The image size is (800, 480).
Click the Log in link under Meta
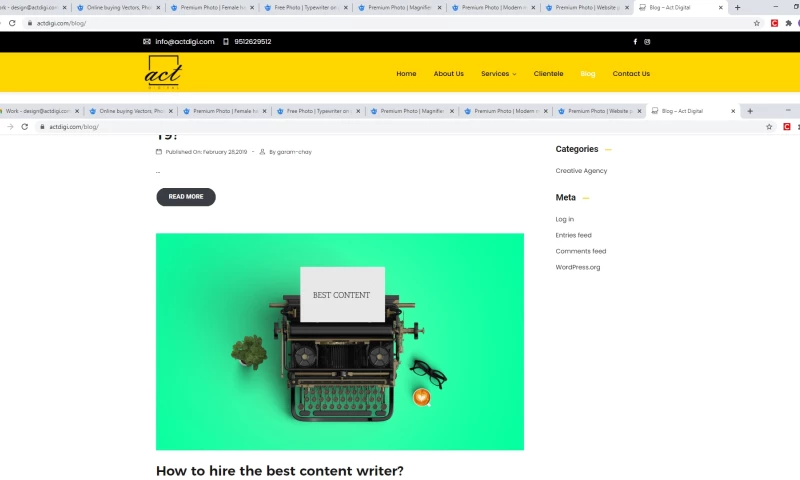coord(564,219)
